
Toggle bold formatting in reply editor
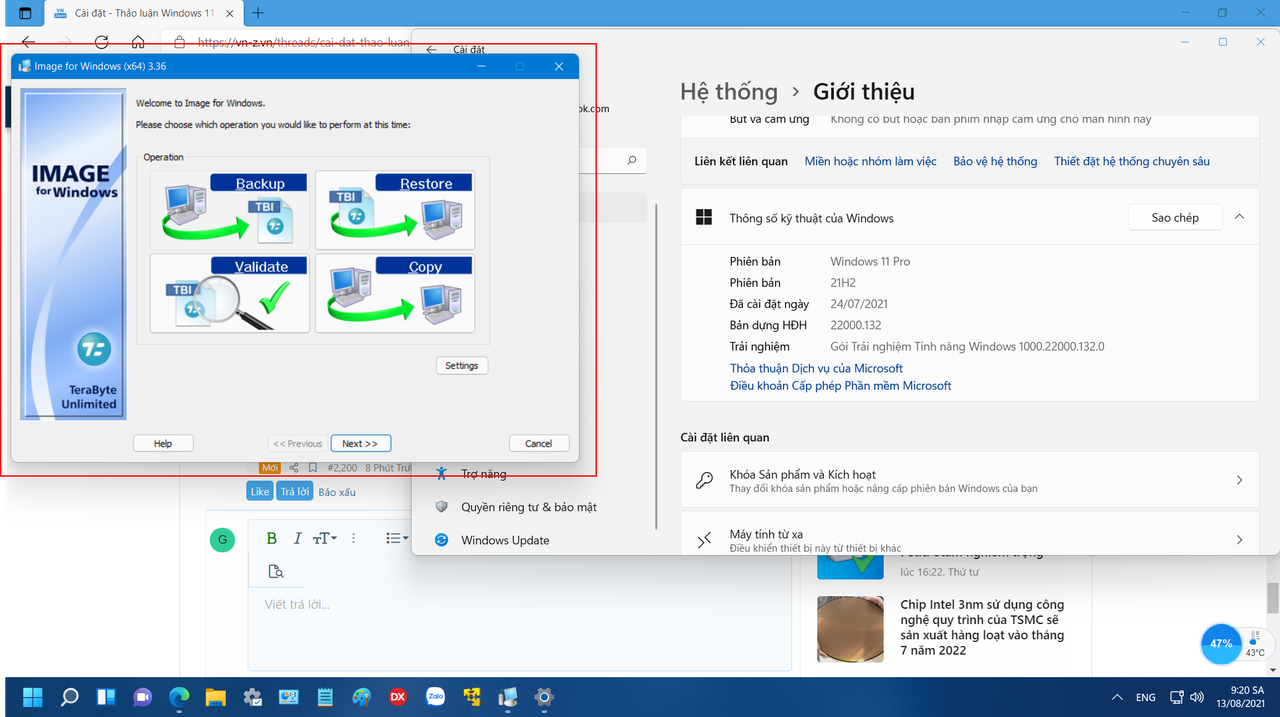(x=271, y=538)
